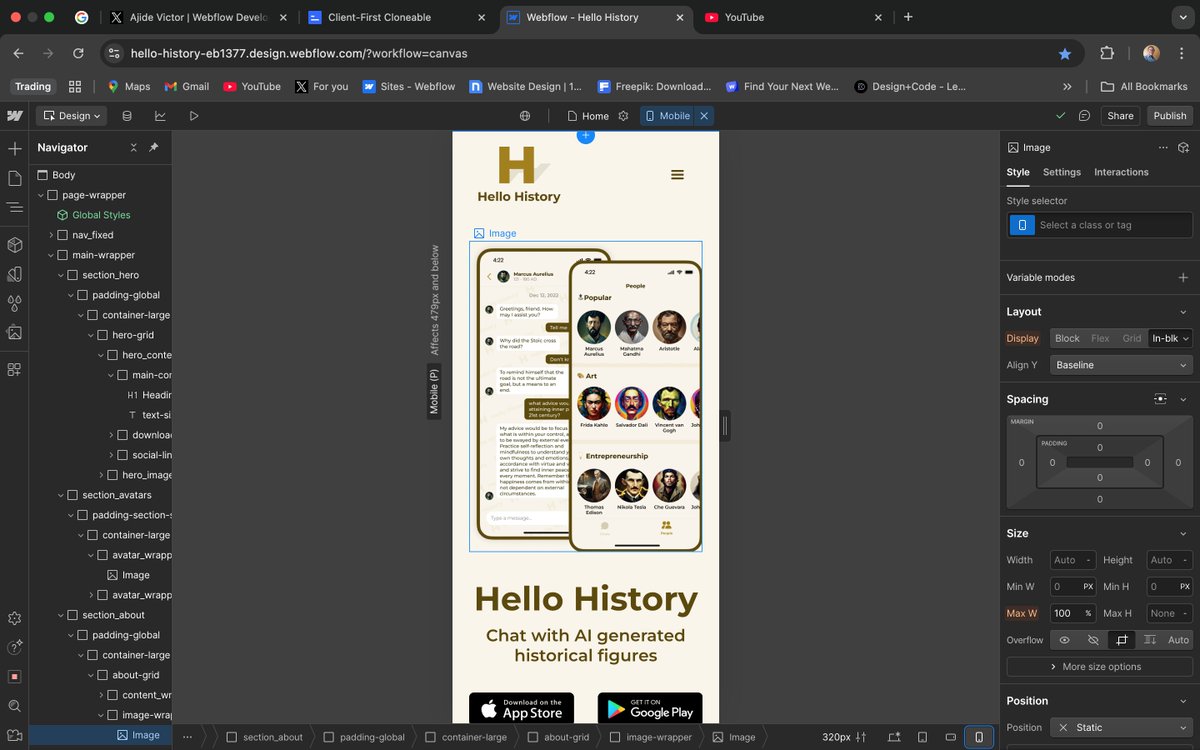Open the CMS database panel icon
1200x750 pixels.
point(127,116)
